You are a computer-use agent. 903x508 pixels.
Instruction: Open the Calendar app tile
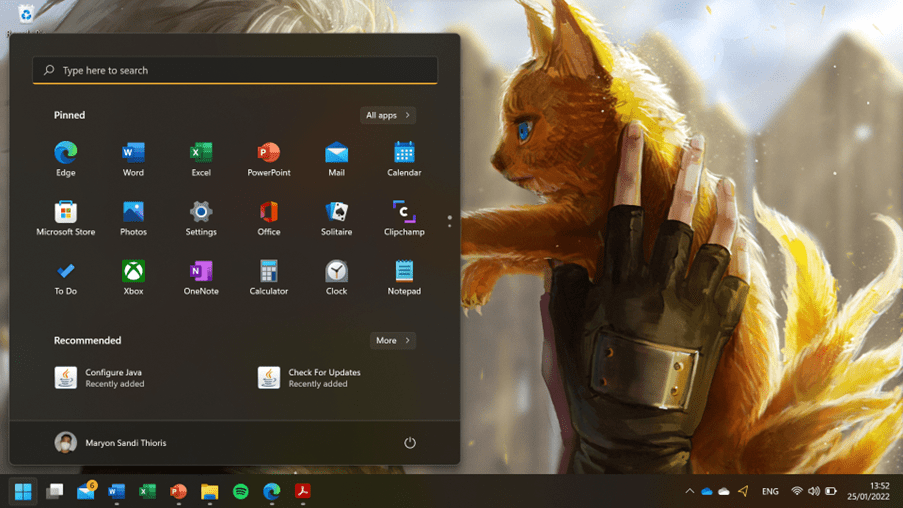pos(404,158)
